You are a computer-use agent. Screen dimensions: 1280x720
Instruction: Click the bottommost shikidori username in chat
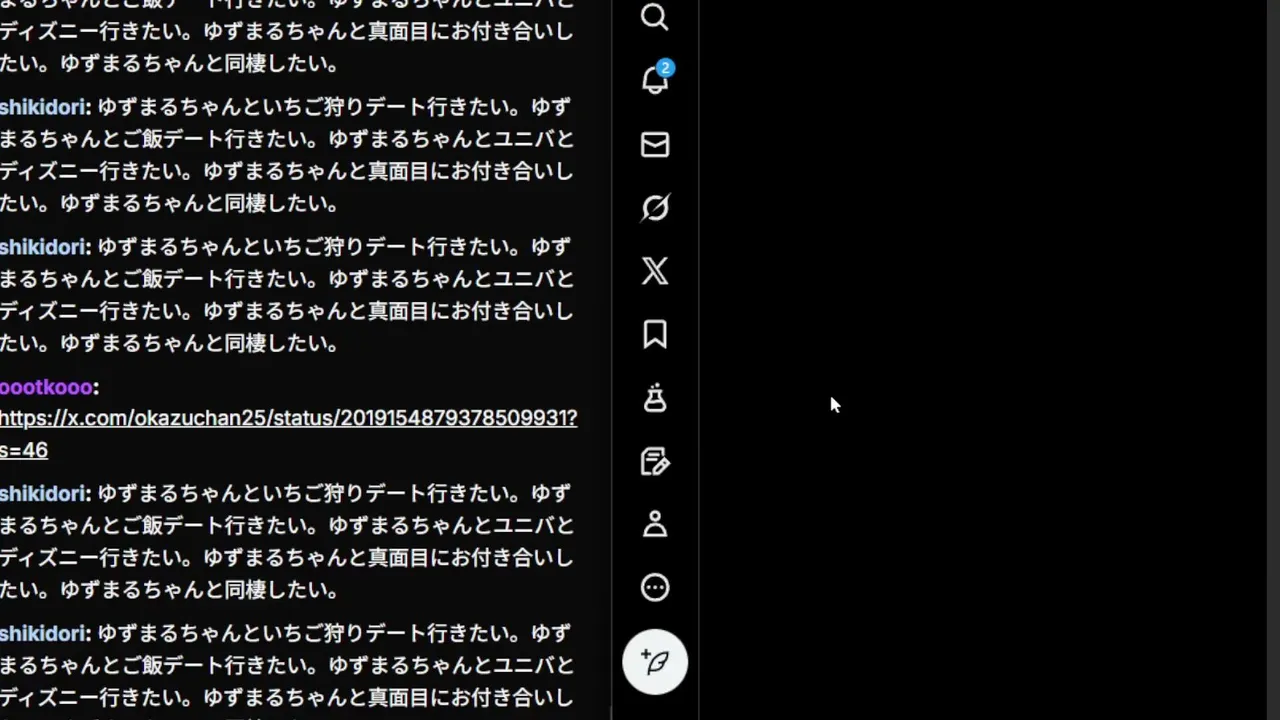[x=43, y=634]
